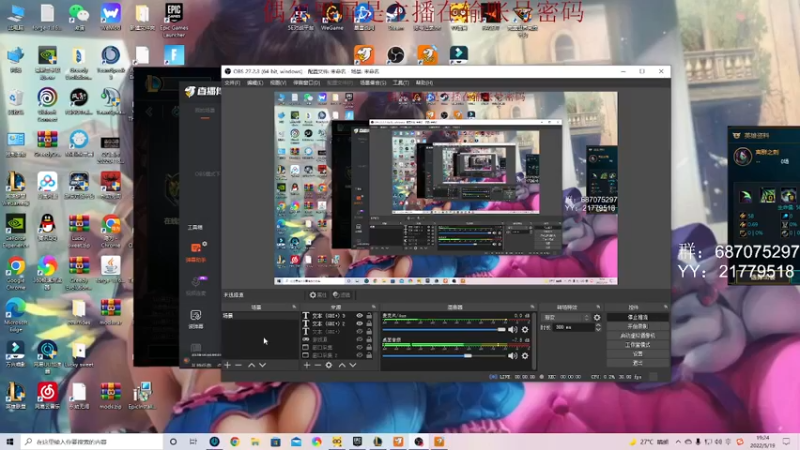Open the 编辑(E) menu in OBS
This screenshot has height=450, width=800.
[x=255, y=83]
